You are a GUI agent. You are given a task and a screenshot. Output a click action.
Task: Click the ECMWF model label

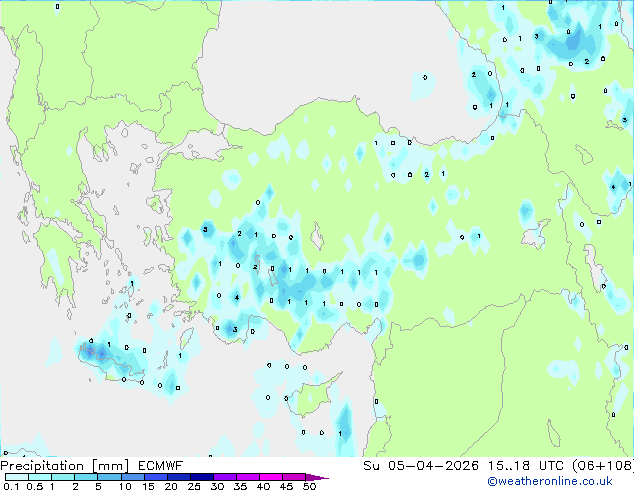click(x=161, y=466)
